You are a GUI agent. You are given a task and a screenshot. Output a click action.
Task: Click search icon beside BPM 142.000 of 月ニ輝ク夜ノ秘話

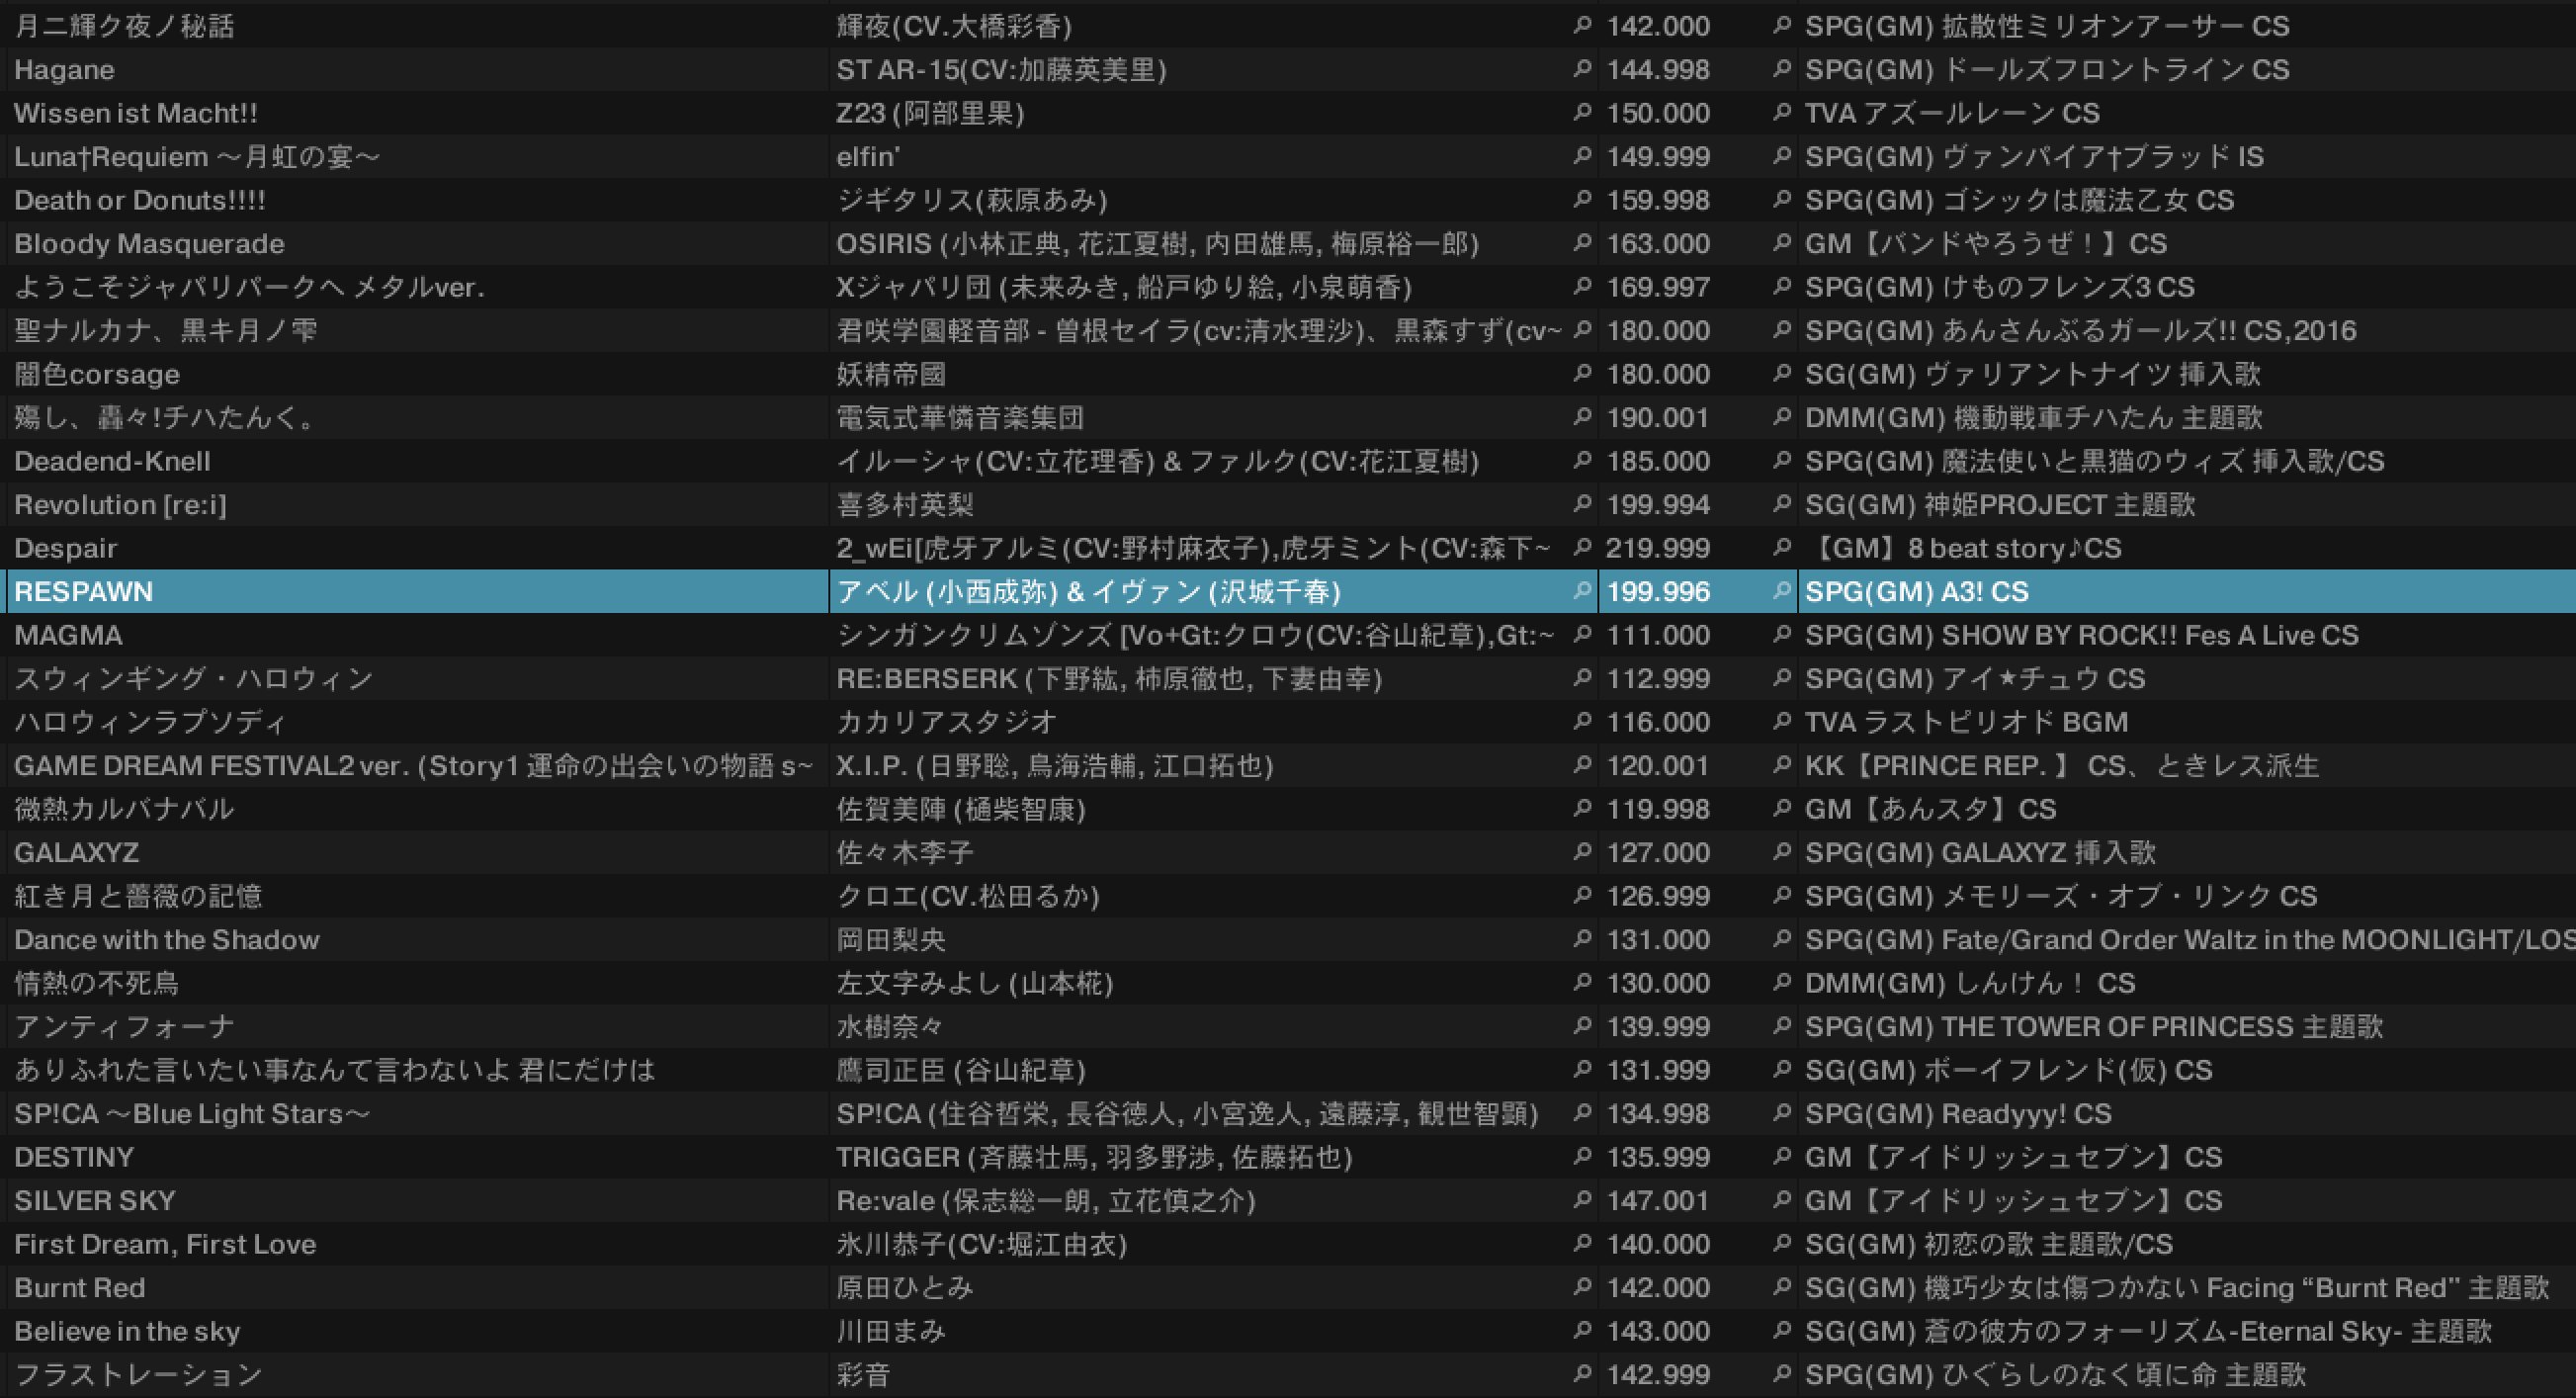(1582, 25)
